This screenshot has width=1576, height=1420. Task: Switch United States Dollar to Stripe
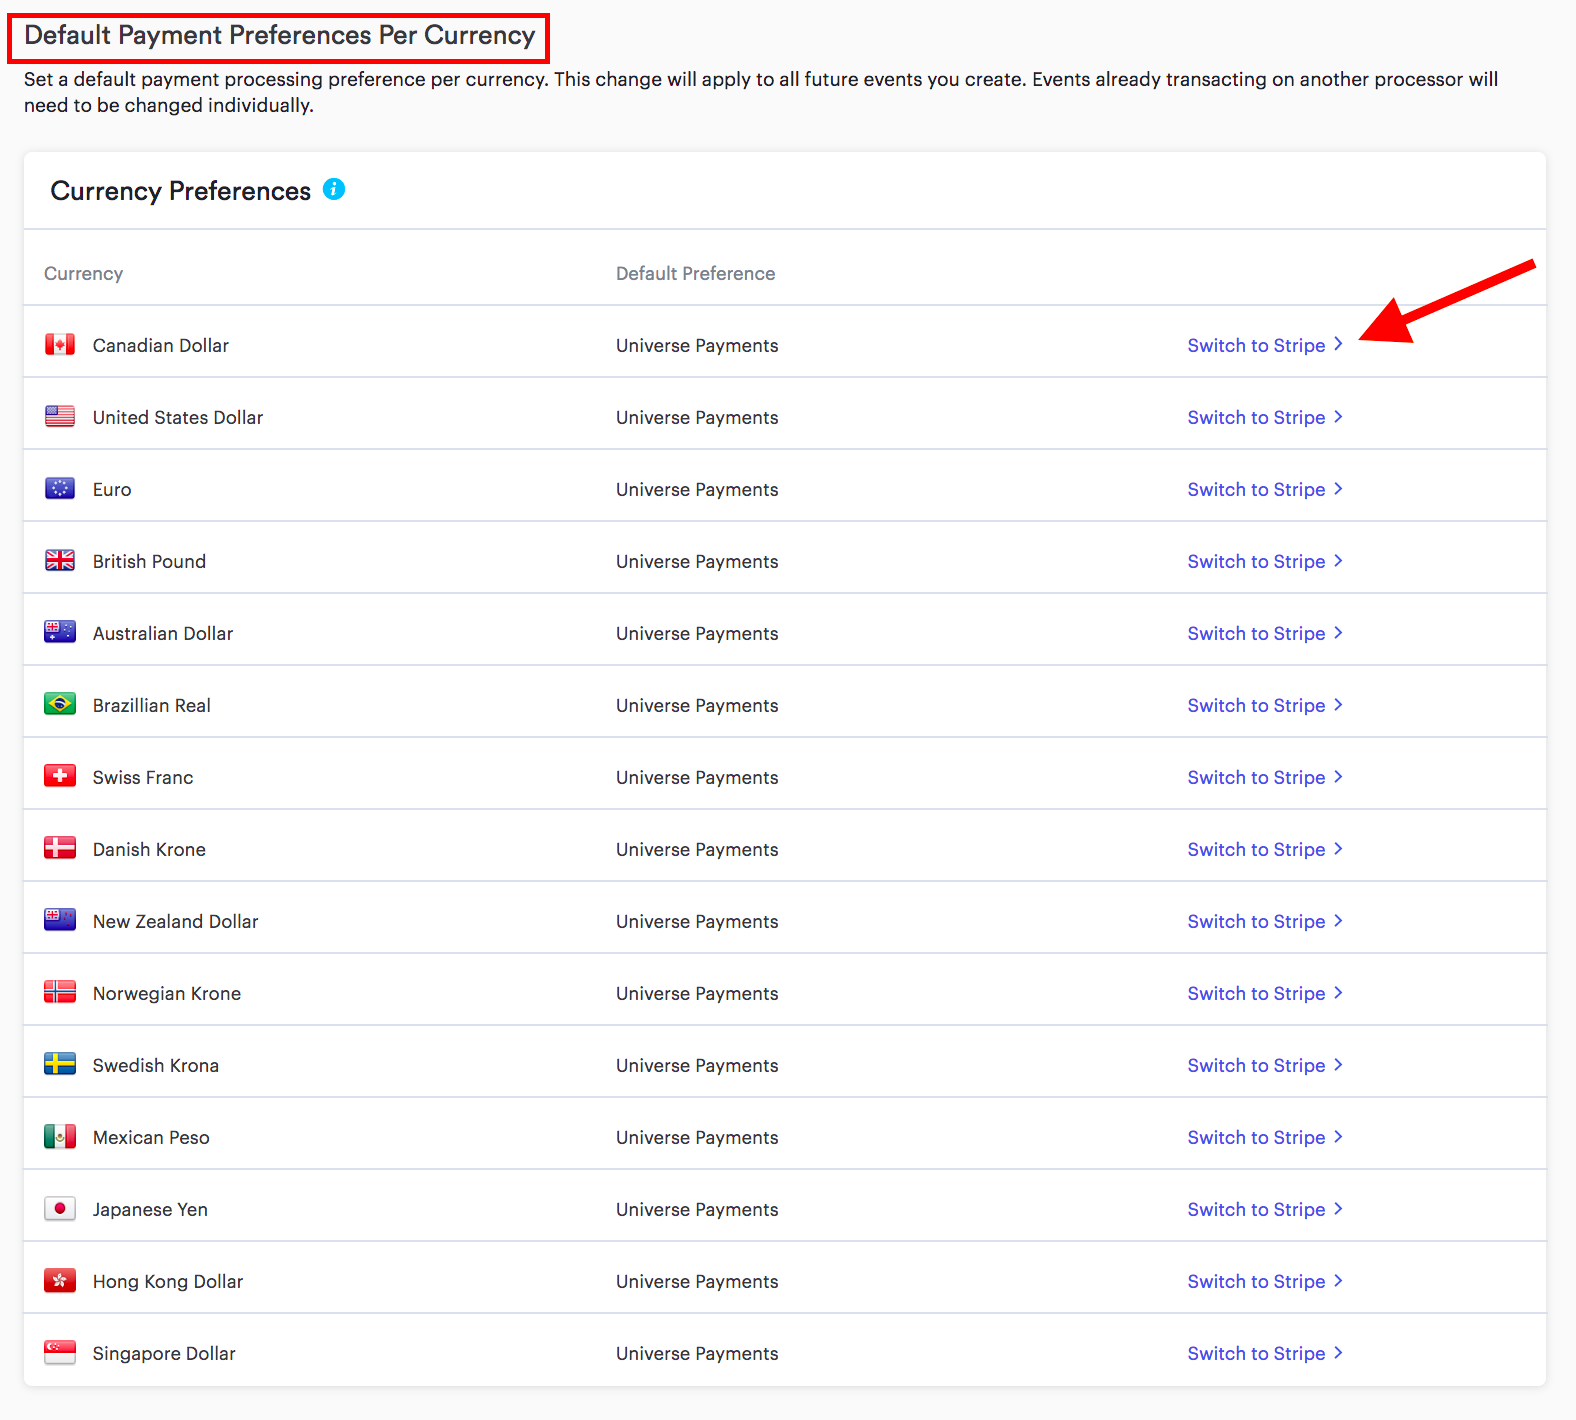(x=1265, y=417)
